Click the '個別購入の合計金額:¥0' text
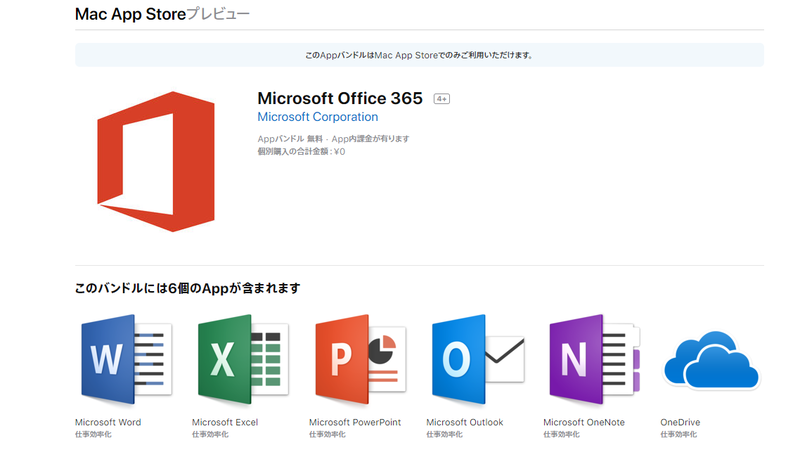 tap(301, 152)
